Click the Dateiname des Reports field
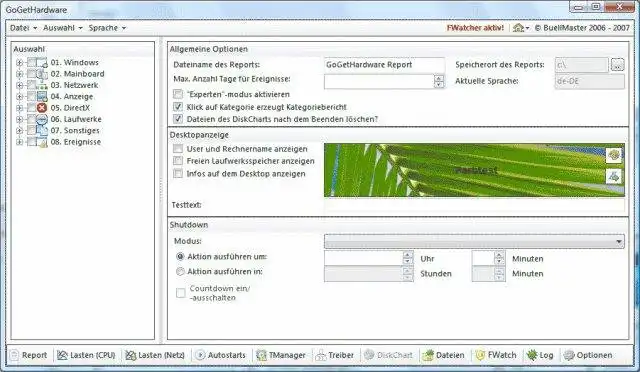640x372 pixels. [384, 65]
